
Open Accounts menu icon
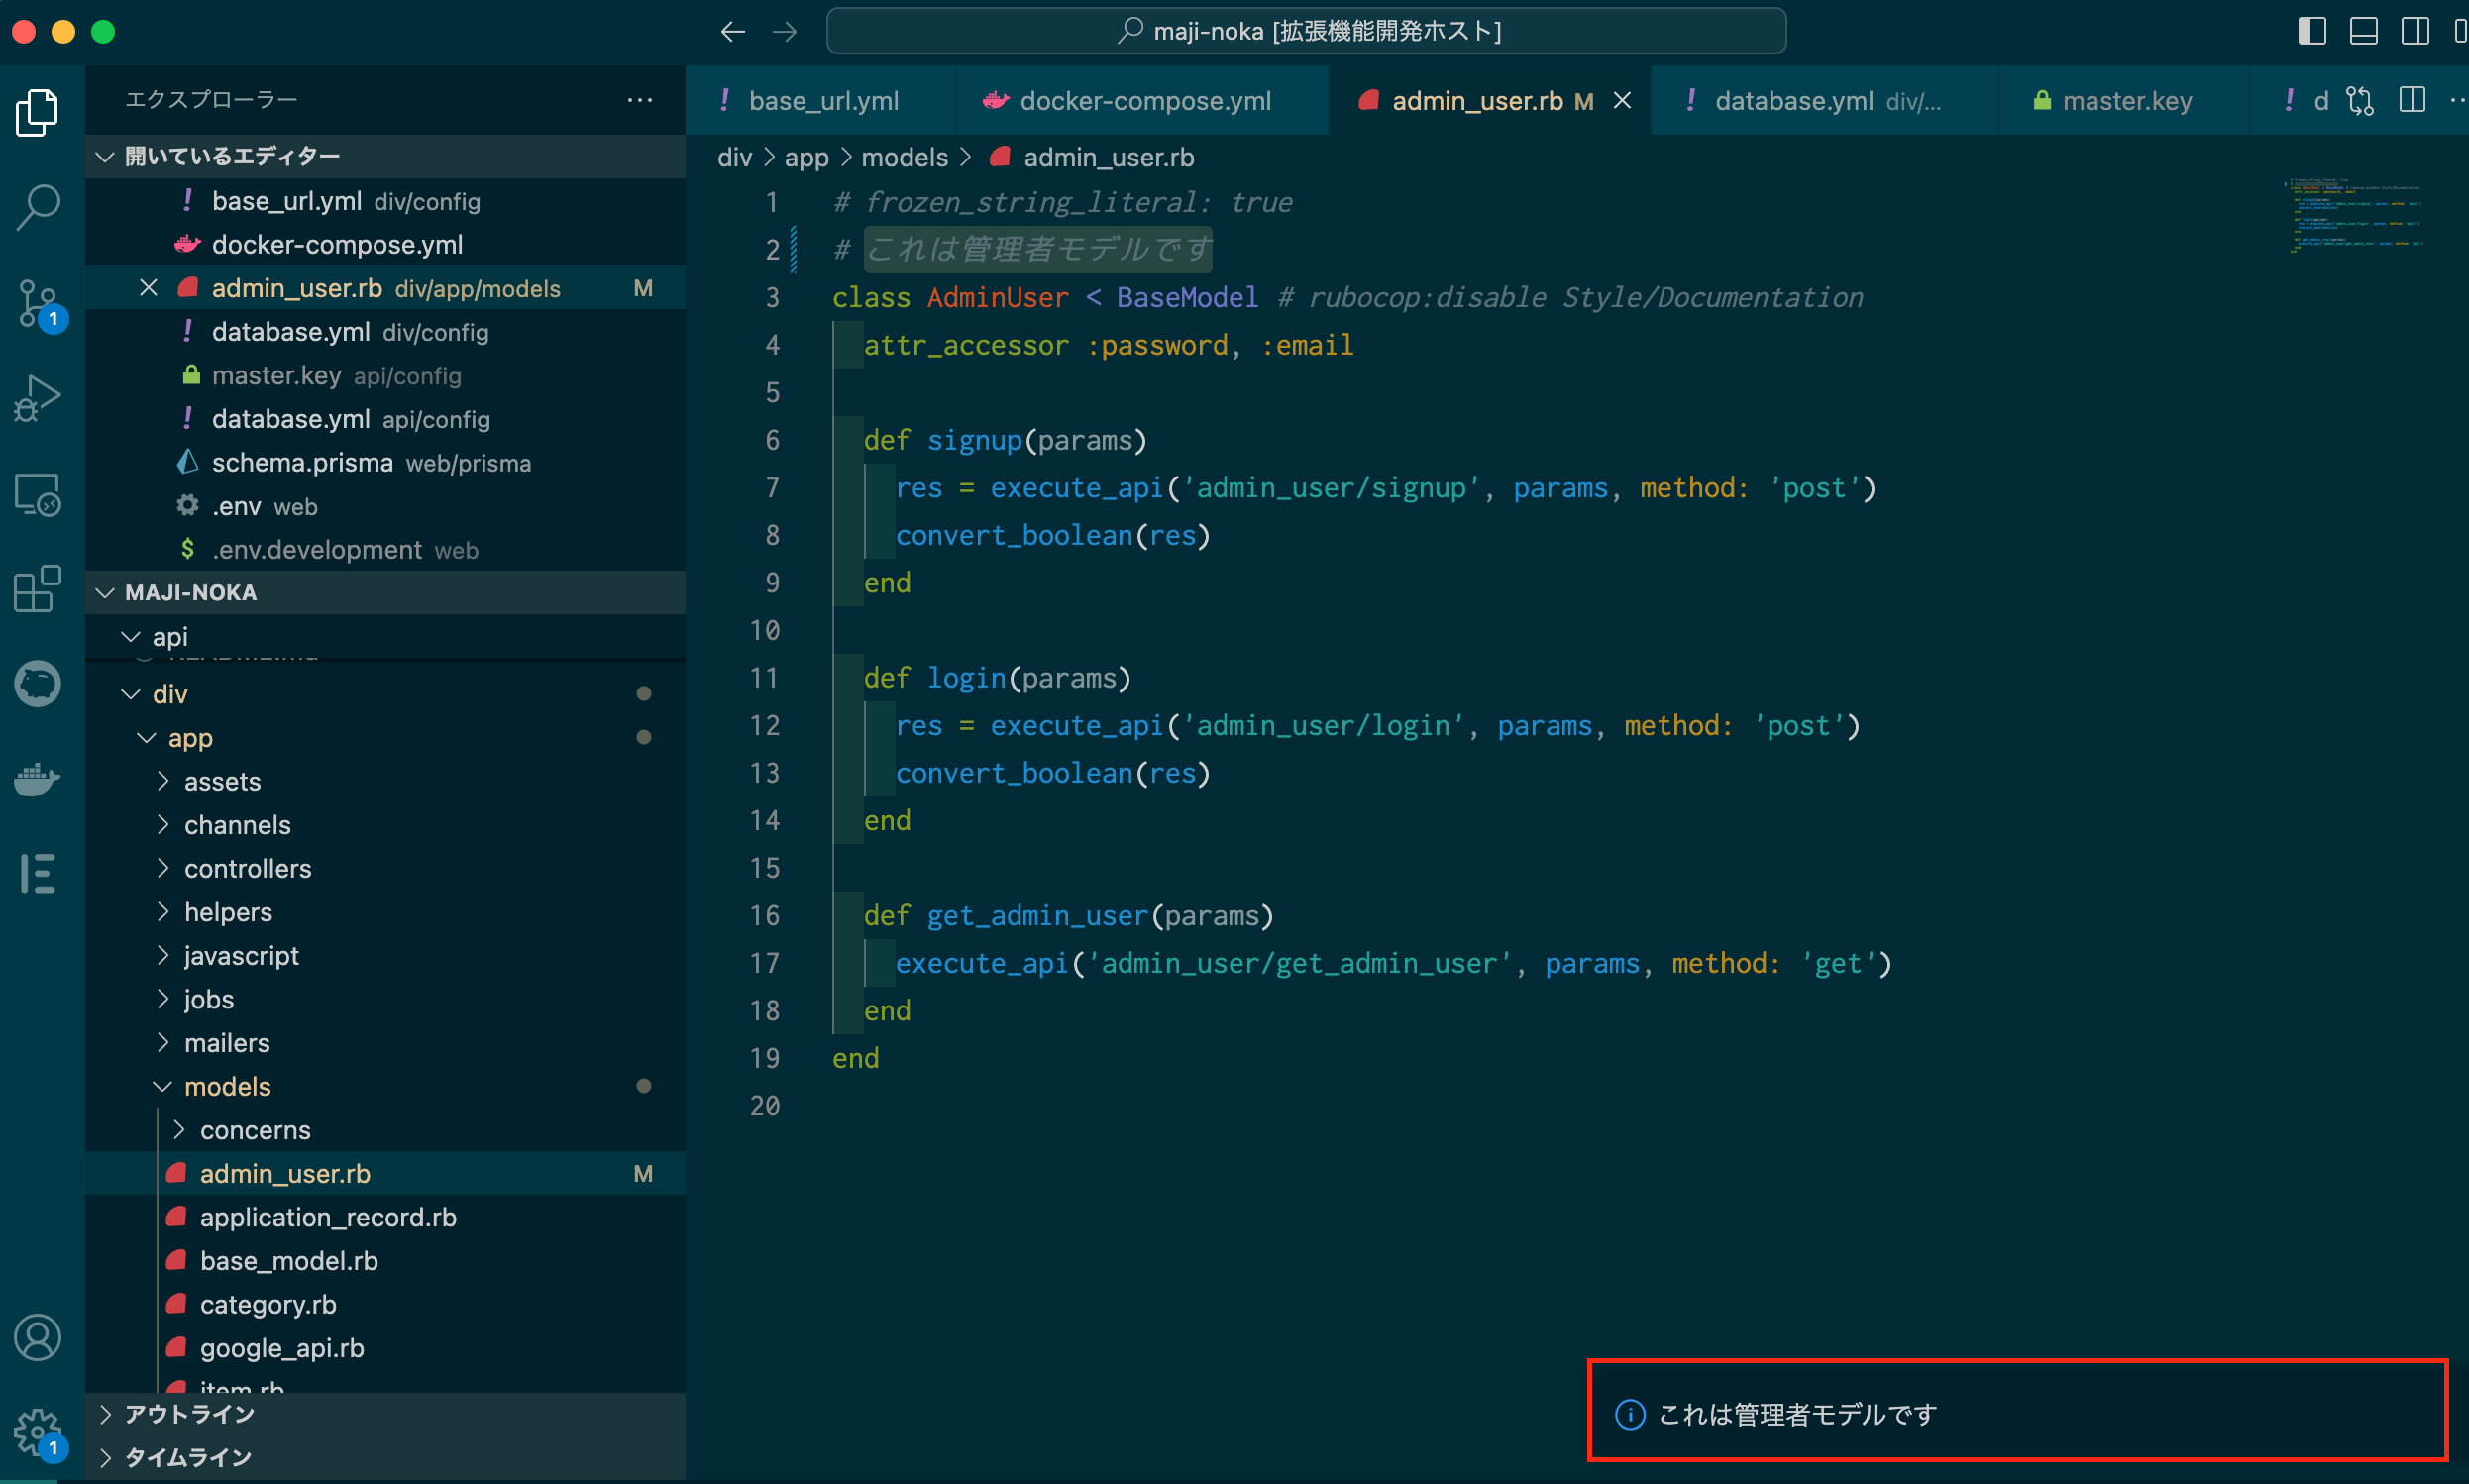[38, 1337]
